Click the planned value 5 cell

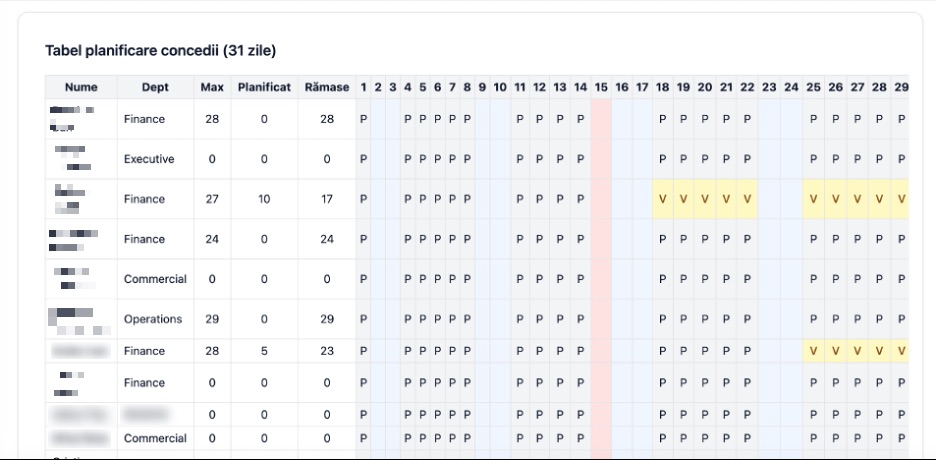(x=264, y=351)
